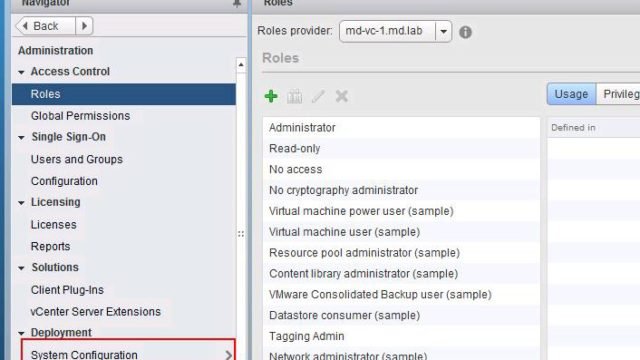Go forward using the history arrow
This screenshot has height=360, width=640.
tap(84, 26)
